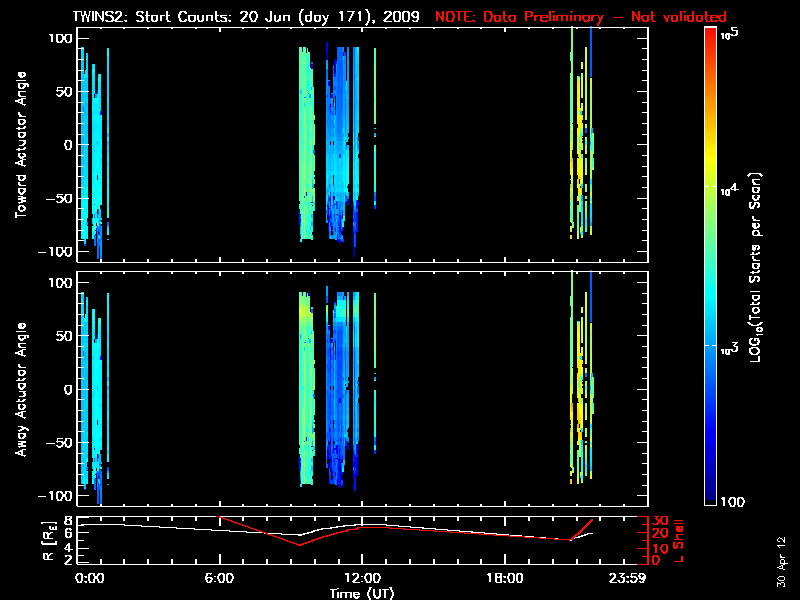Screen dimensions: 800x600
Task: Click the "100" label at the color bar bottom
Action: coord(732,501)
